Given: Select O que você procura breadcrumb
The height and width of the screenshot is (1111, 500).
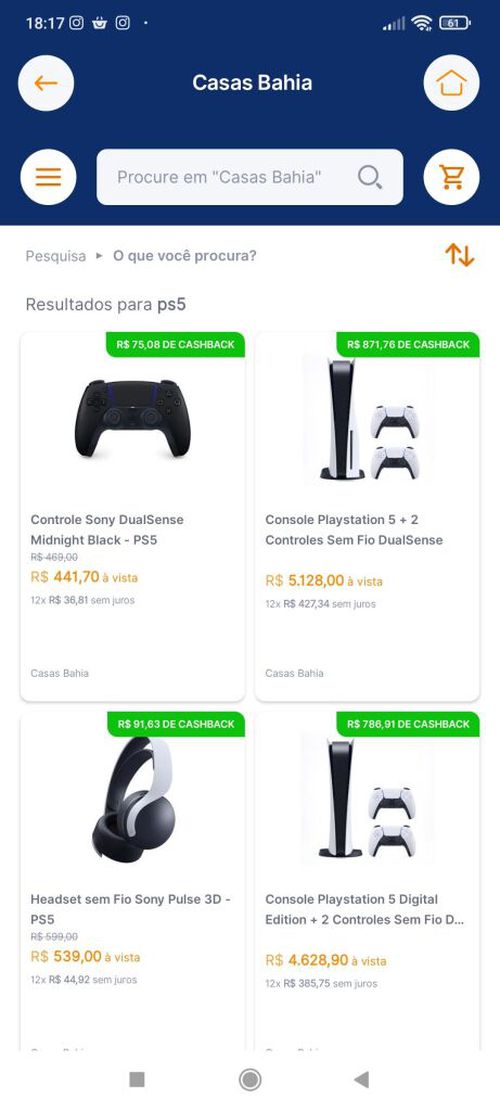Looking at the screenshot, I should [x=185, y=256].
